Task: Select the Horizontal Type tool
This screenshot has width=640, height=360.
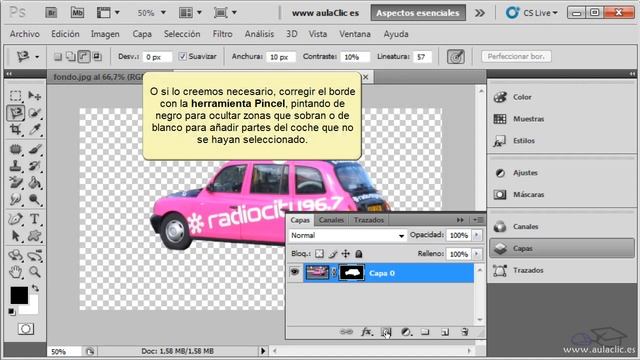Action: 35,219
